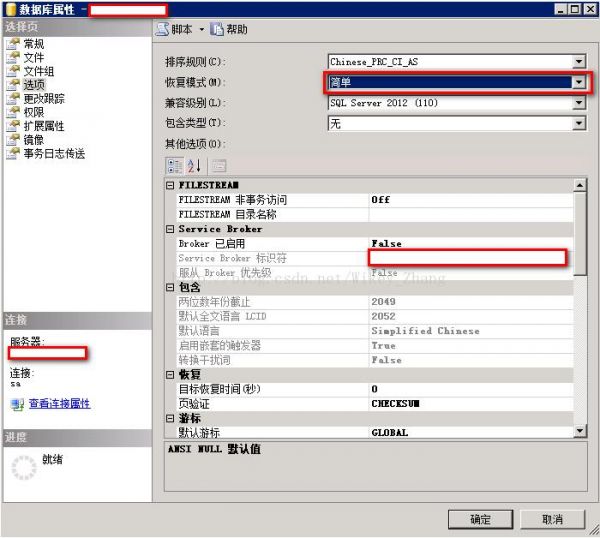Open the 排序规则 collation dropdown

(579, 61)
